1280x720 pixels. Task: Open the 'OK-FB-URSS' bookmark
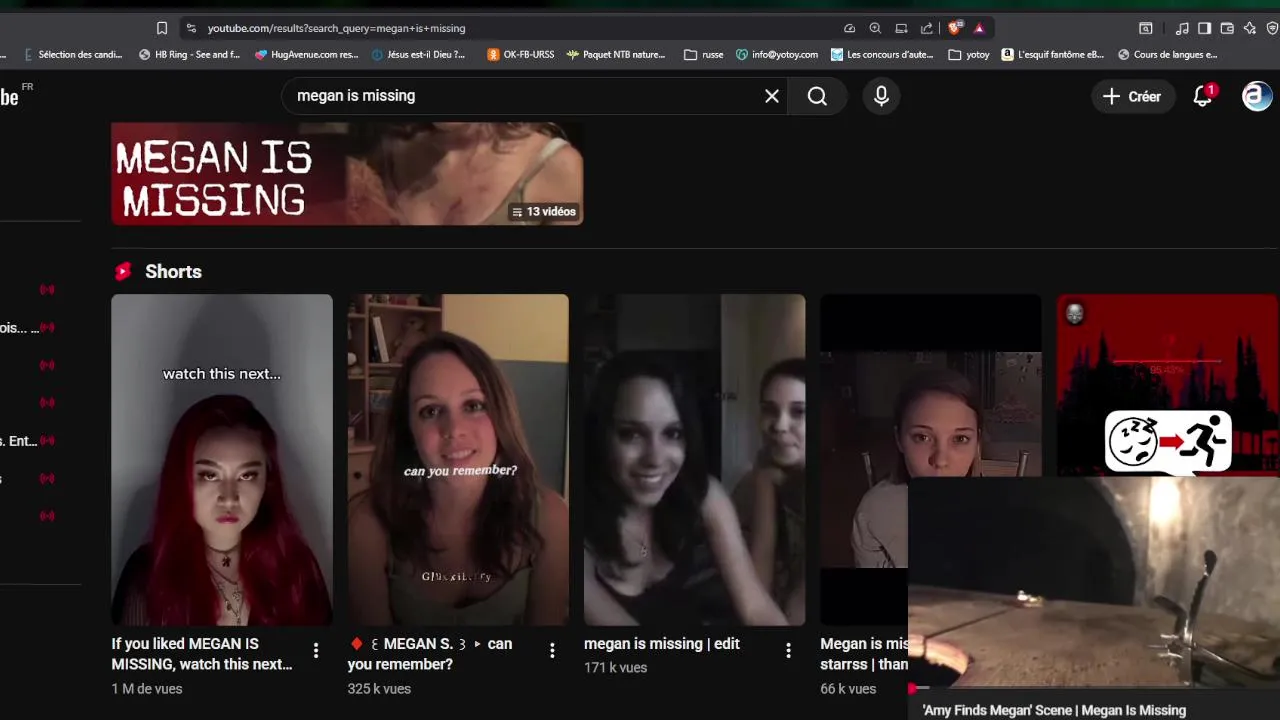pyautogui.click(x=520, y=55)
